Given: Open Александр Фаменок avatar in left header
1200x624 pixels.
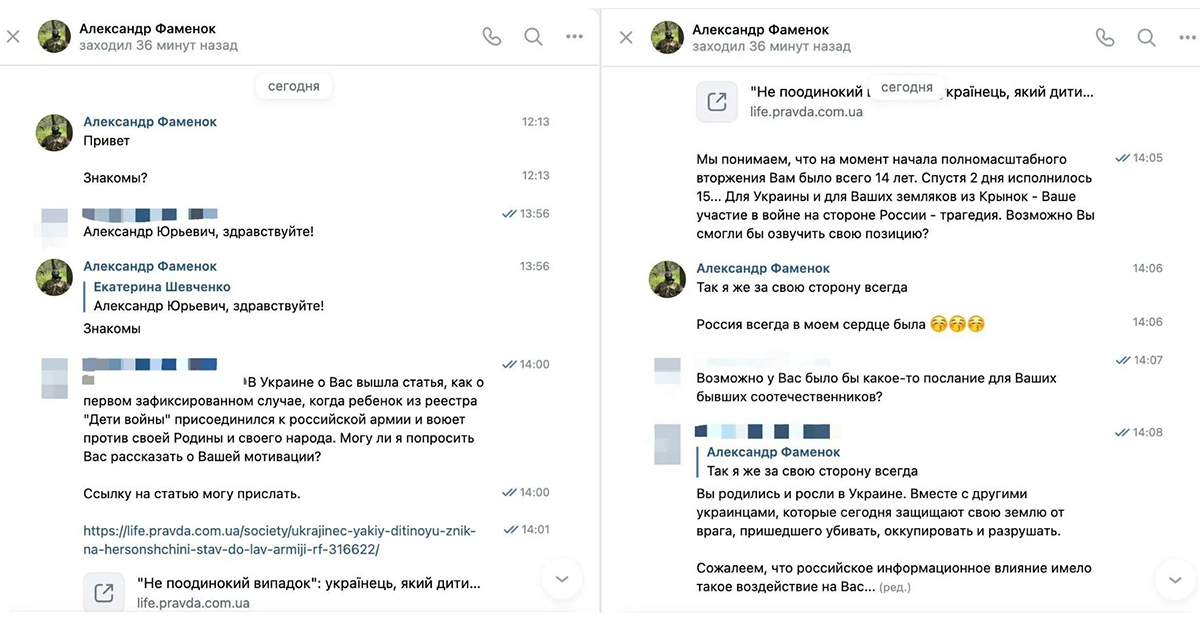Looking at the screenshot, I should [54, 37].
